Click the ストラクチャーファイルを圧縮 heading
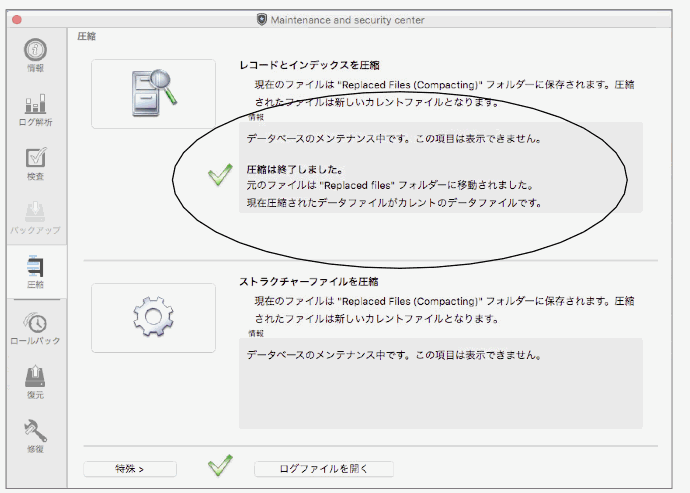The height and width of the screenshot is (493, 690). click(308, 281)
